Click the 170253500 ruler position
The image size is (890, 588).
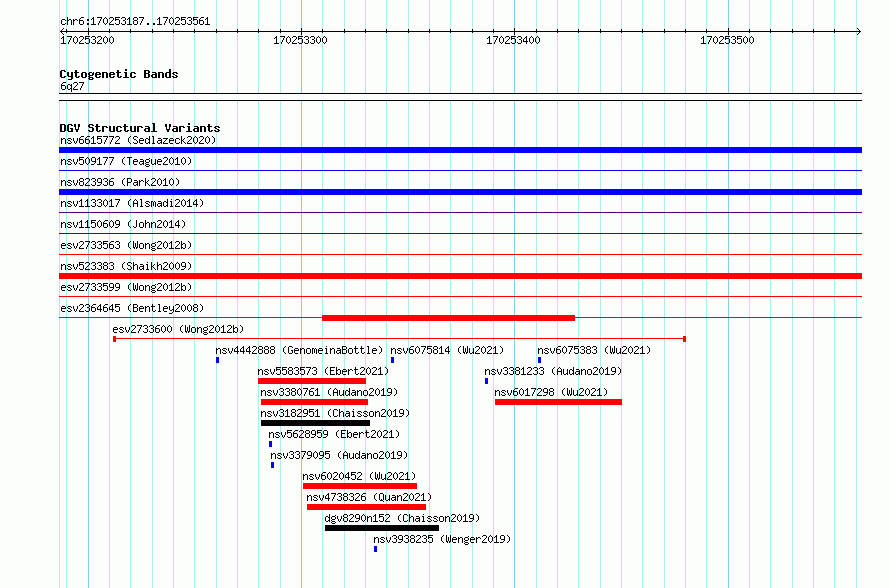[727, 40]
